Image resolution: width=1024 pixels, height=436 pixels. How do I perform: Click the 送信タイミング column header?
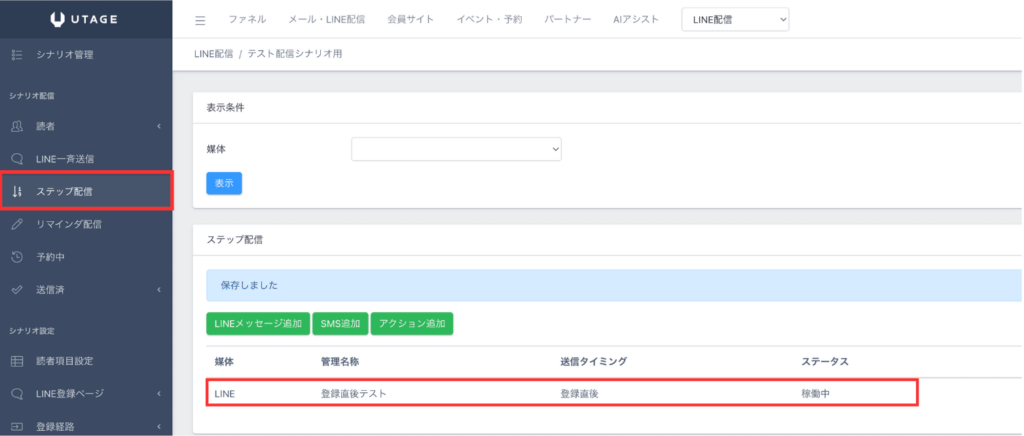click(593, 362)
